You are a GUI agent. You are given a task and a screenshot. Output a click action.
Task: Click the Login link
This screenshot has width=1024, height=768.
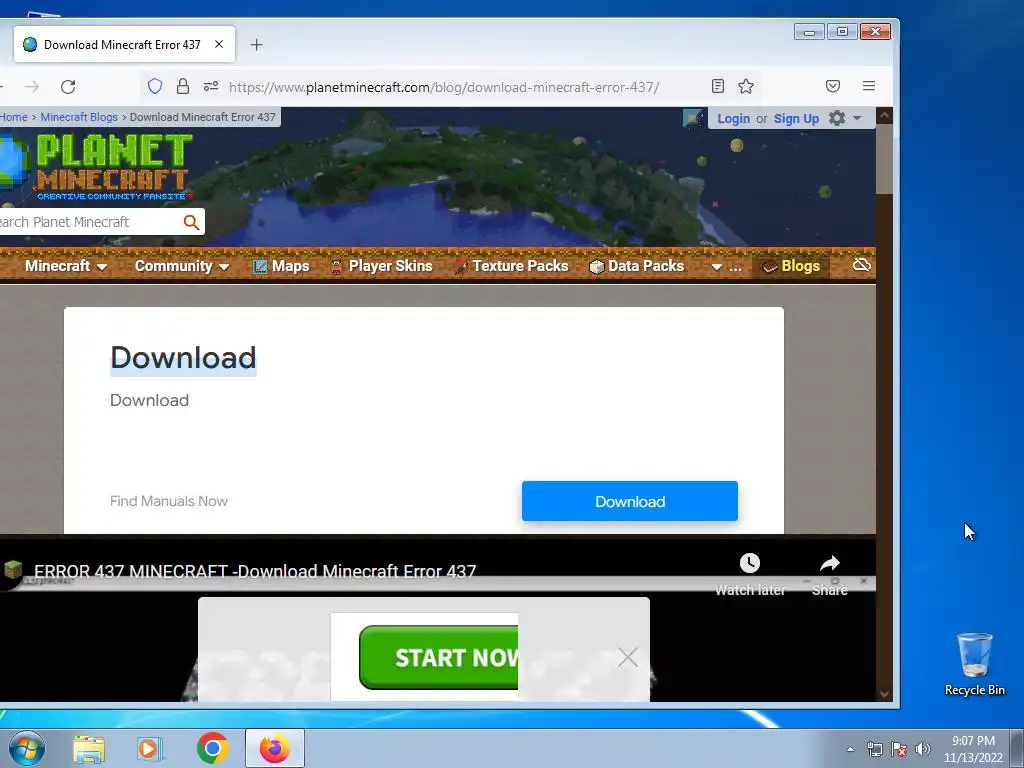click(x=733, y=119)
